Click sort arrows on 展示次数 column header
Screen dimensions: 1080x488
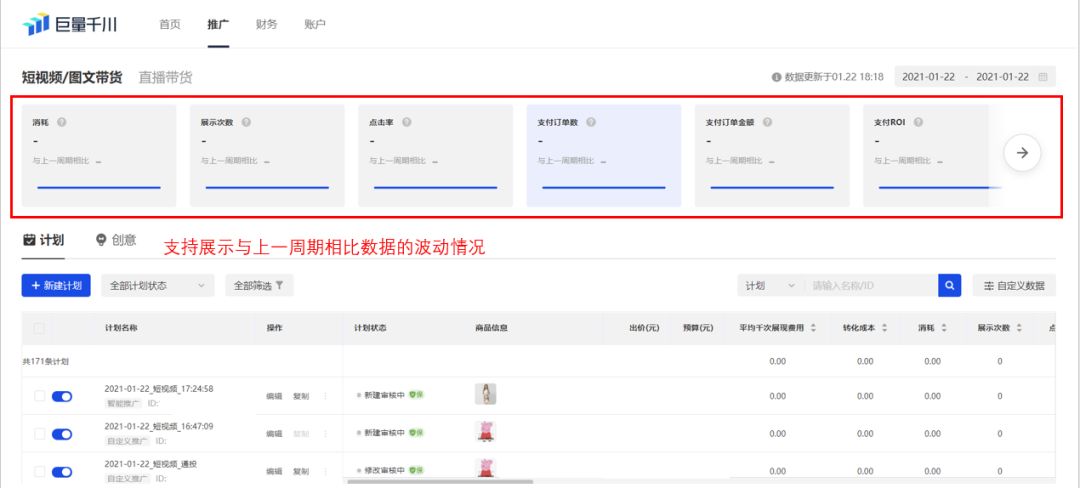[1019, 328]
